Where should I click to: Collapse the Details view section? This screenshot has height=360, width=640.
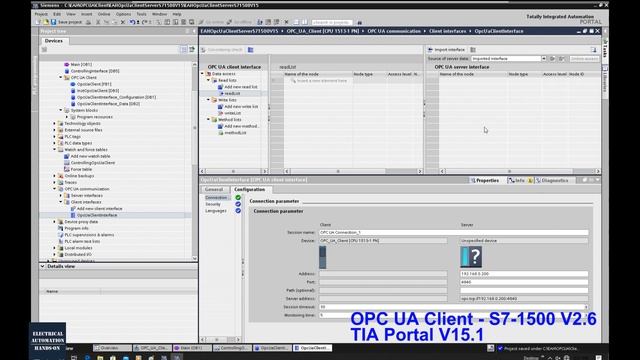(42, 266)
